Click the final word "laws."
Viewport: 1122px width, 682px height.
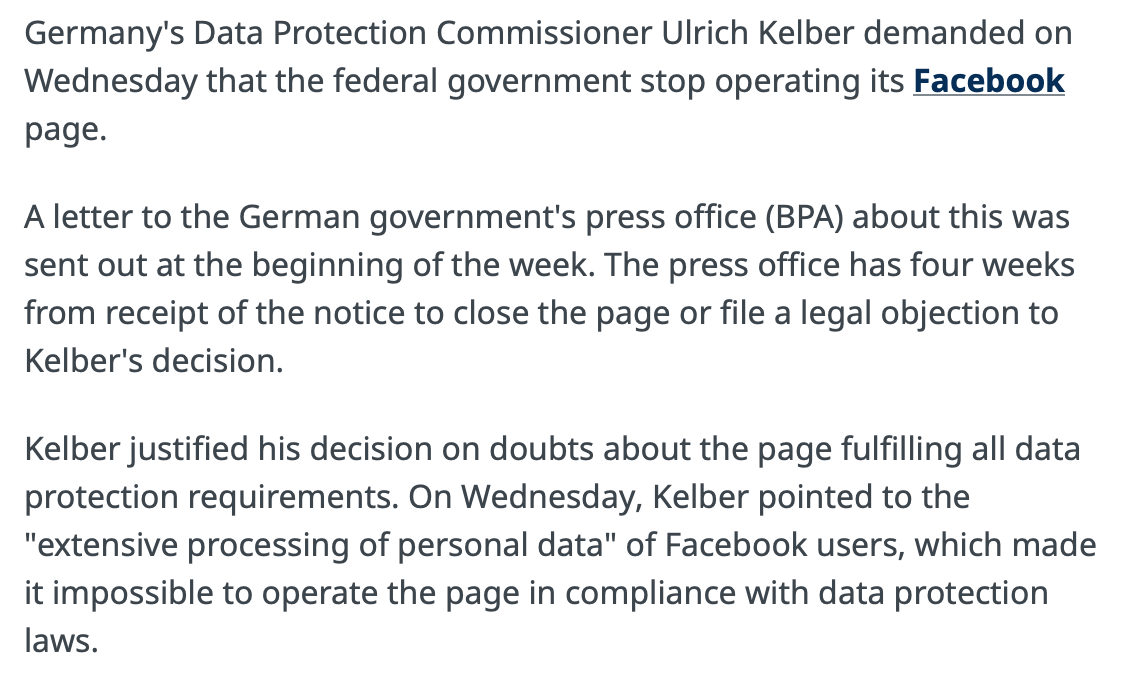(61, 641)
